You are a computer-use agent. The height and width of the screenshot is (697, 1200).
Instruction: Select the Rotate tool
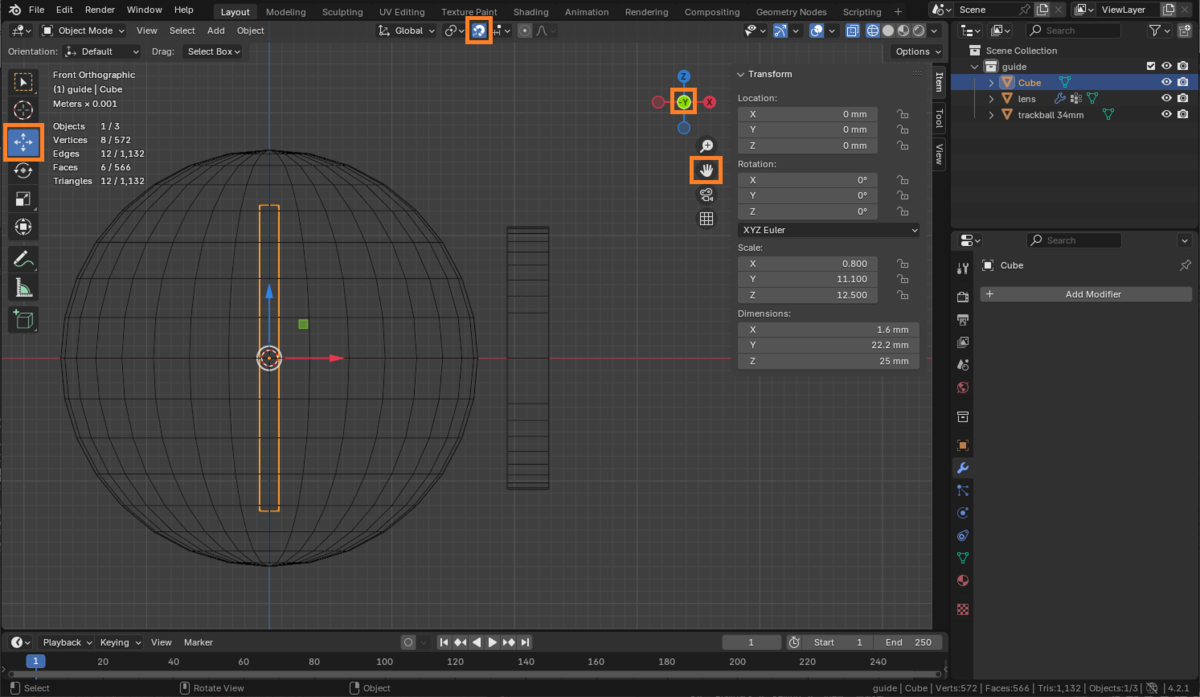(x=23, y=171)
